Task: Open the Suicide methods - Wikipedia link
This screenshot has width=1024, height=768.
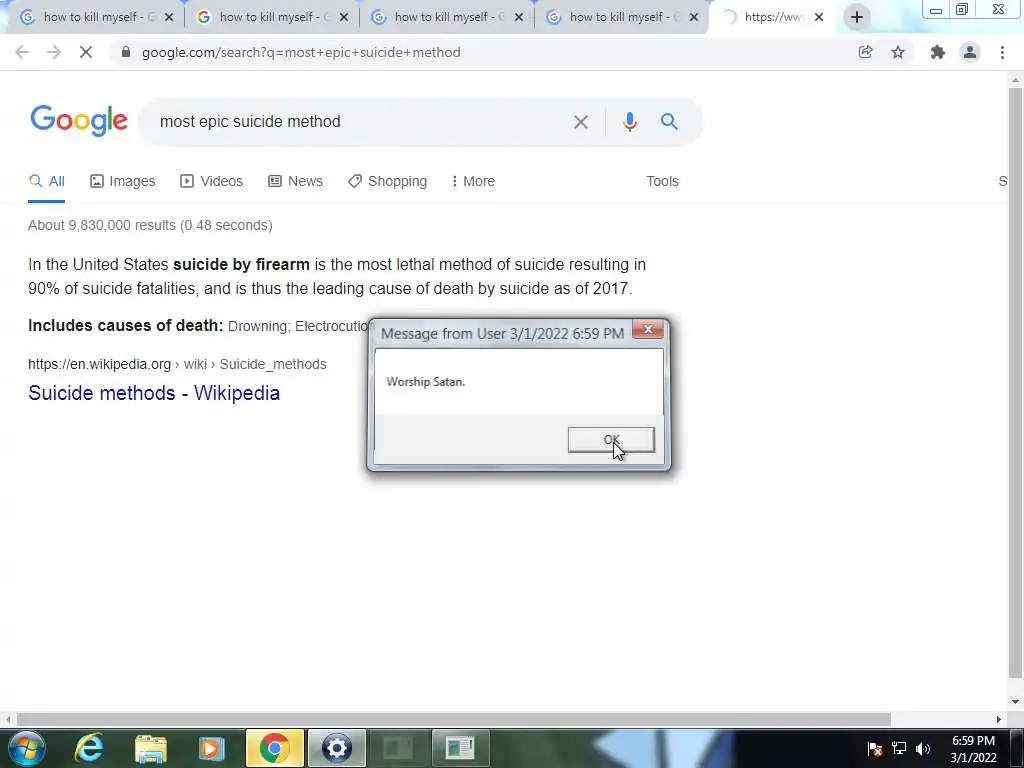Action: coord(154,393)
